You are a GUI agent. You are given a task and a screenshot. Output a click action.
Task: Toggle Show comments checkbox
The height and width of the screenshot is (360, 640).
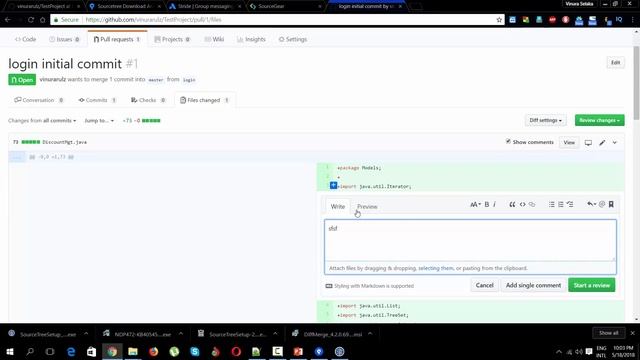[x=508, y=142]
